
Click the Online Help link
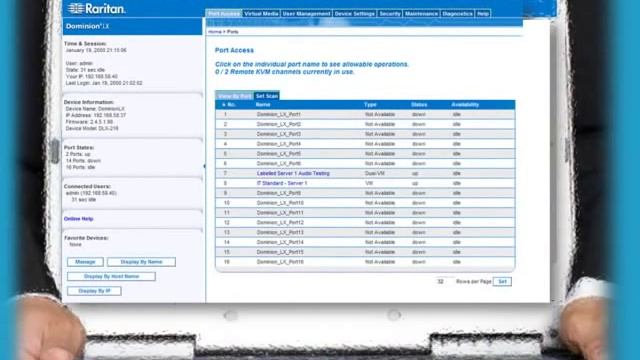pyautogui.click(x=78, y=219)
